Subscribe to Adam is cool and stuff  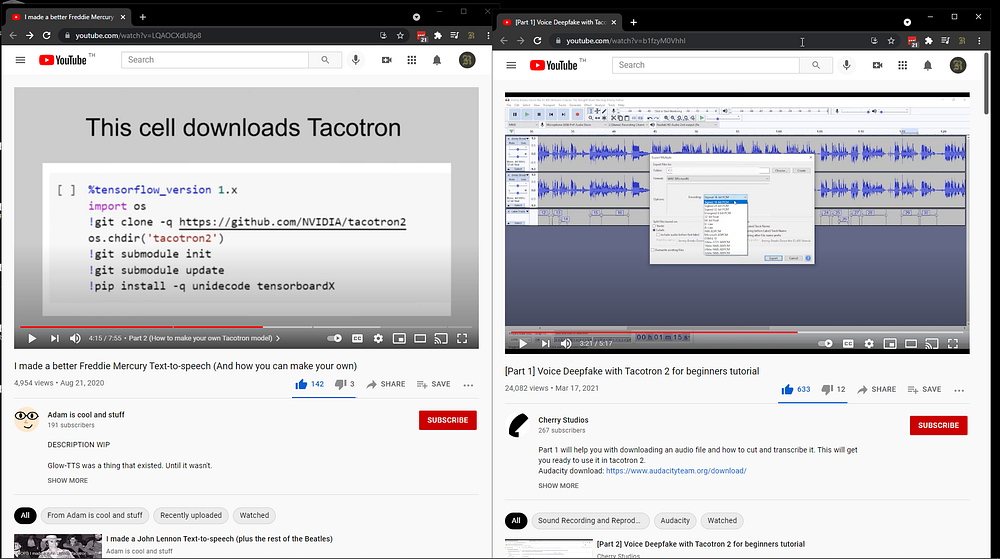click(x=448, y=420)
